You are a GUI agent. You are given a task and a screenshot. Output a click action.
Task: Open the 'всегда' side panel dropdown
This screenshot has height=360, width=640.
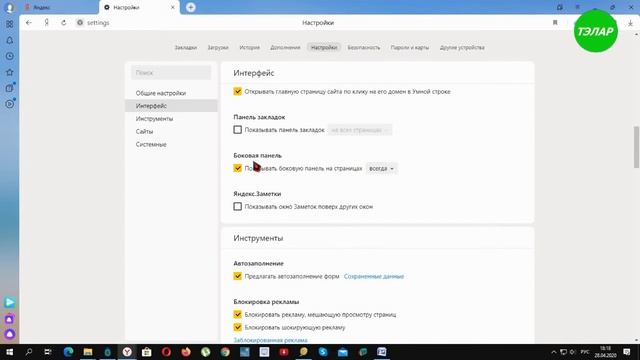click(x=381, y=169)
